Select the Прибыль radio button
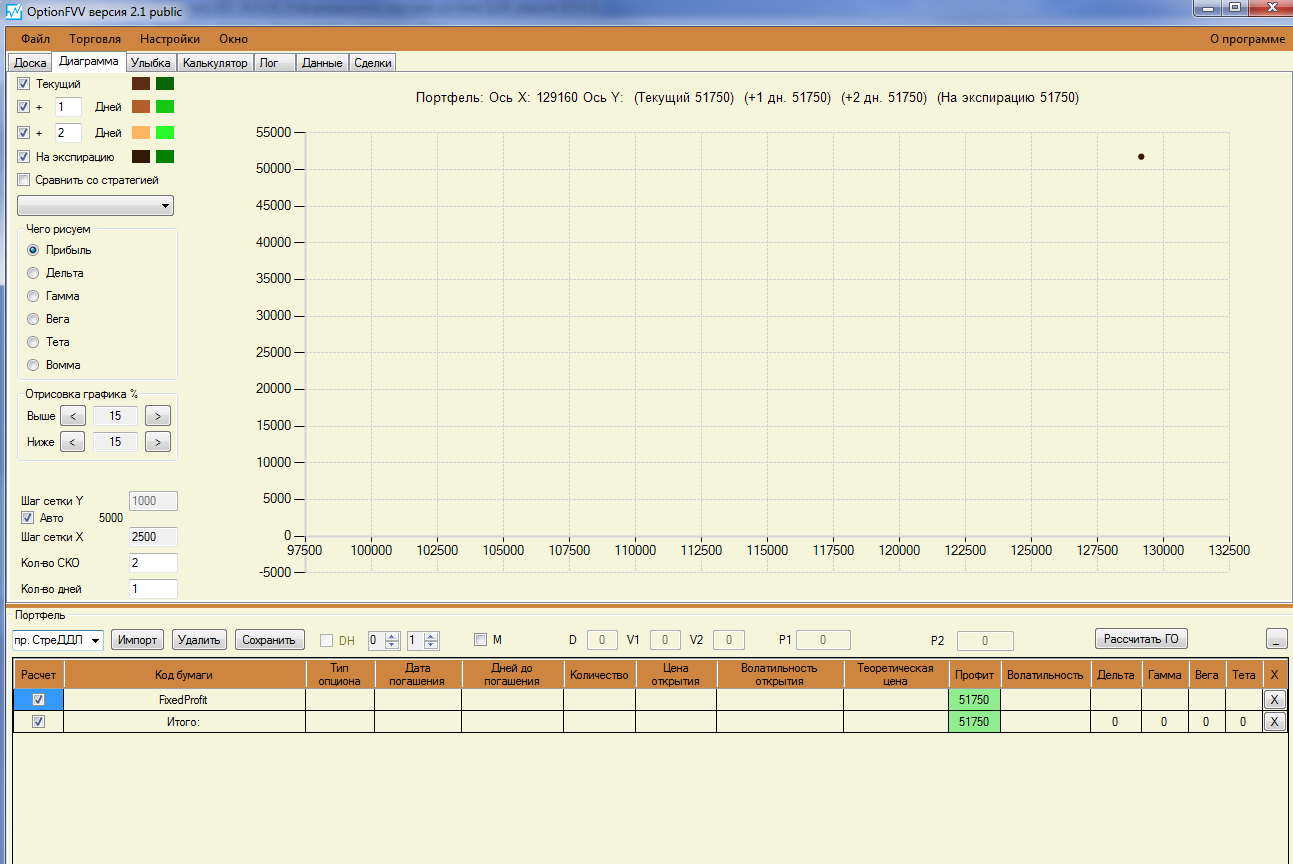Screen dimensions: 1293x864 coord(33,250)
